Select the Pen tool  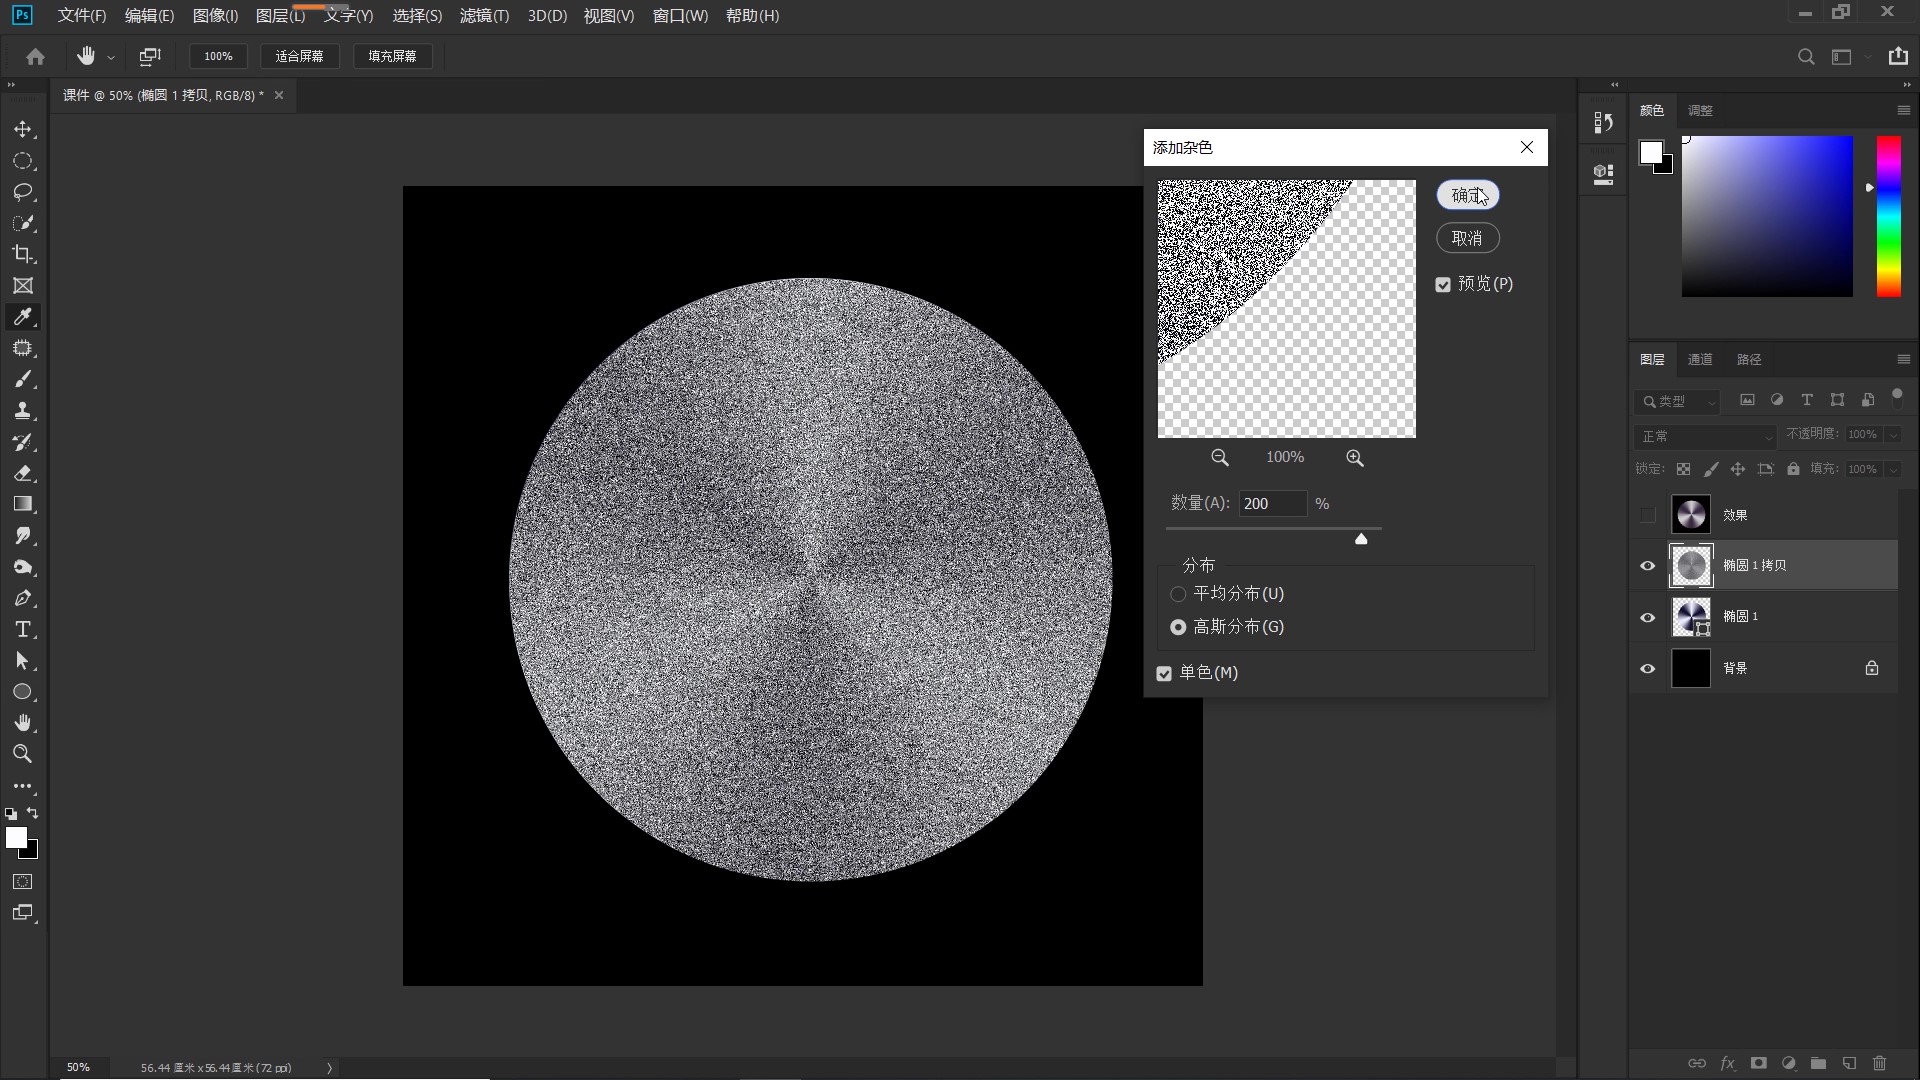[x=23, y=598]
